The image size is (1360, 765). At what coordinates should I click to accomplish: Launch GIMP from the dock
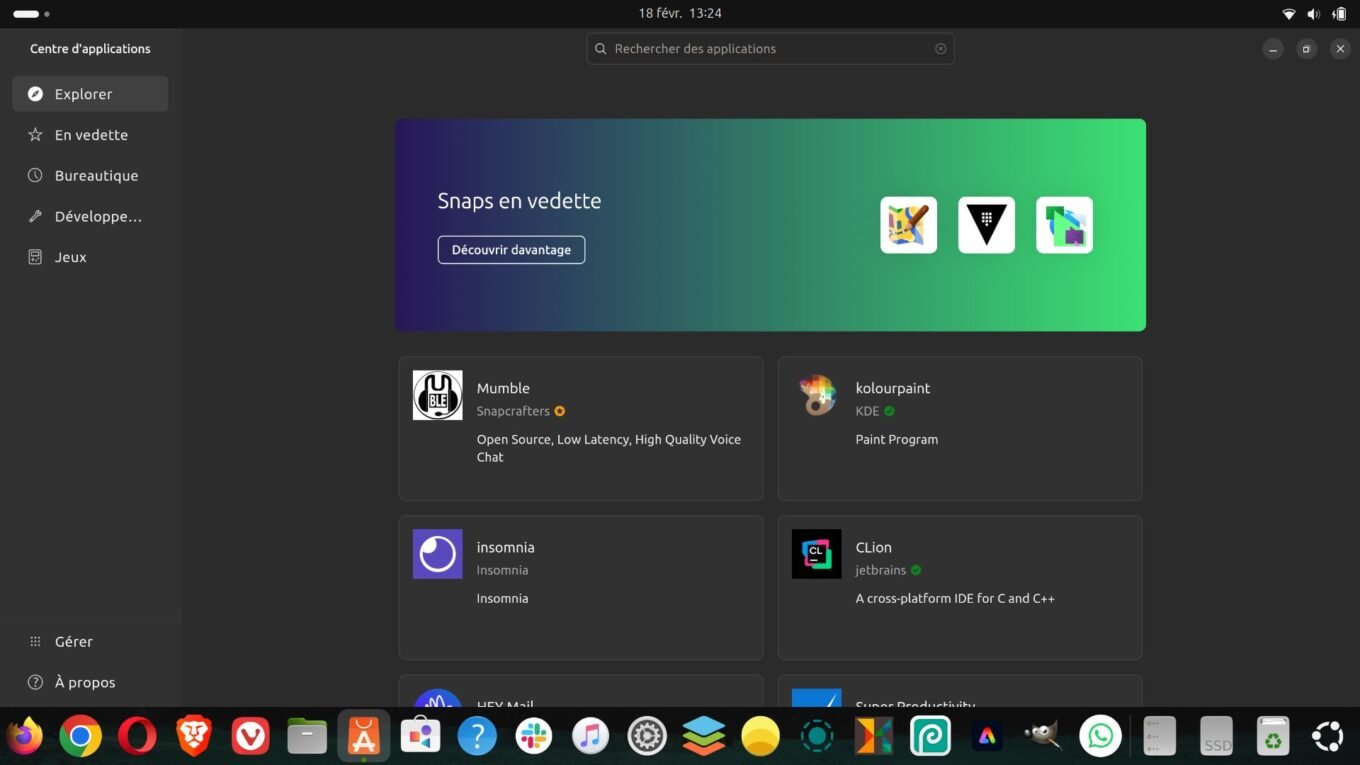coord(1043,736)
